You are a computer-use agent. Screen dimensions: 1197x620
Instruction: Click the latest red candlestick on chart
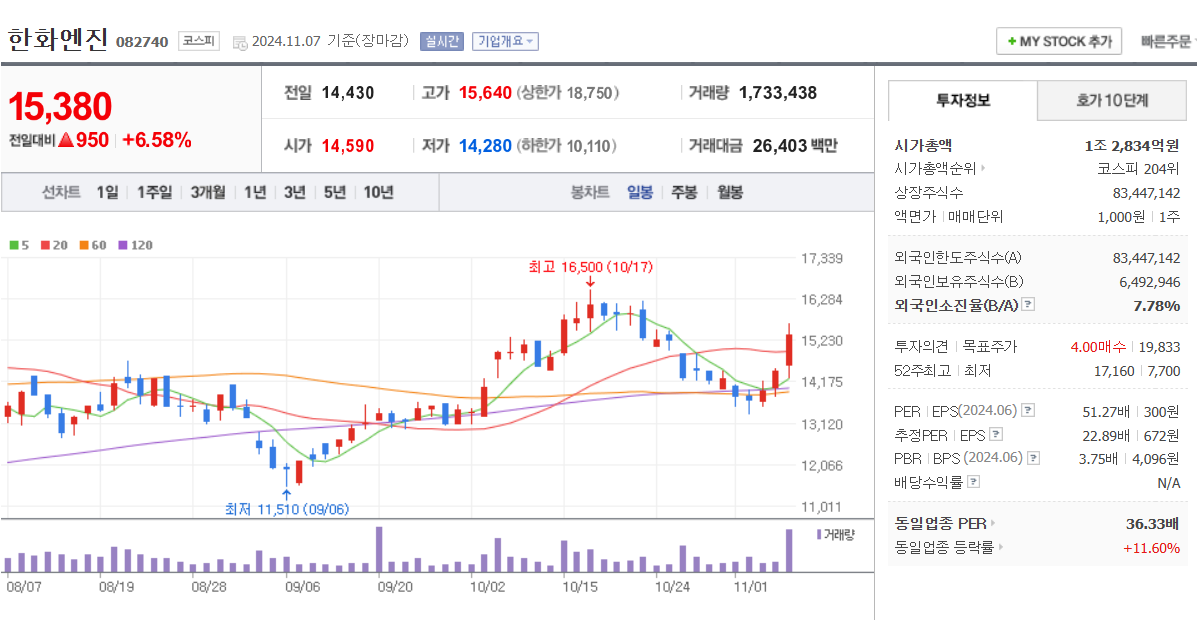789,352
